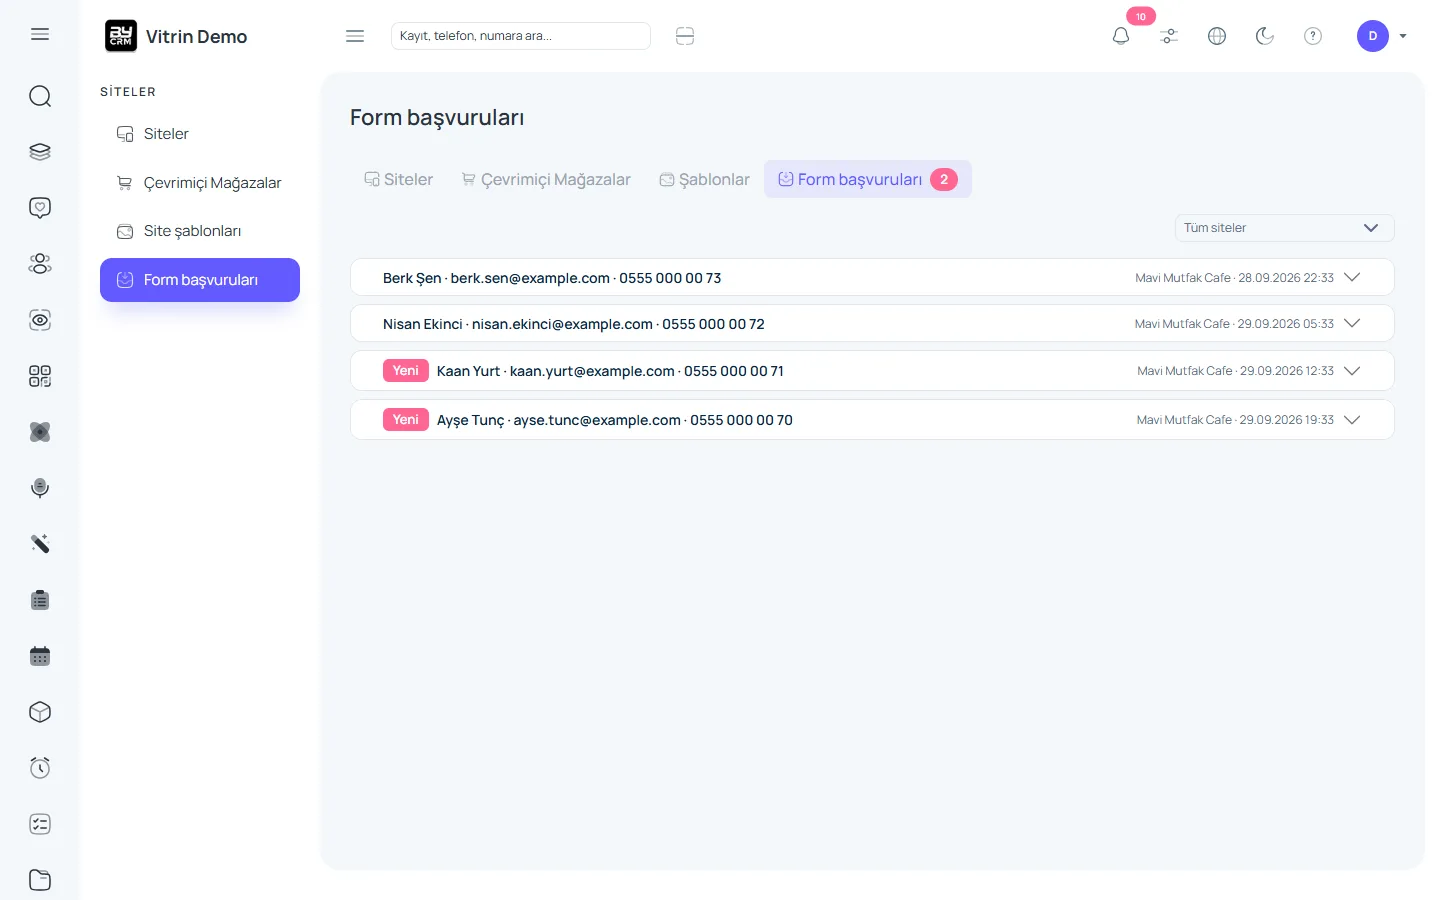Open the checklist tasks icon in left rail

[x=40, y=824]
